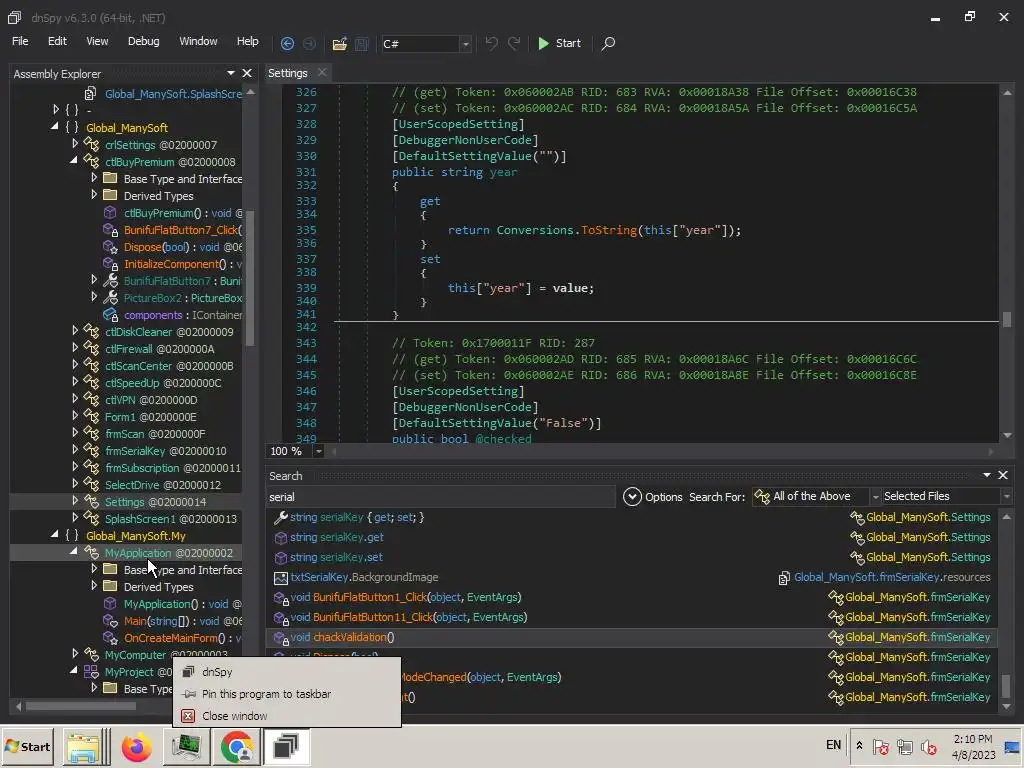Click the Dispose(bool) method icon
This screenshot has height=768, width=1024.
pos(110,247)
